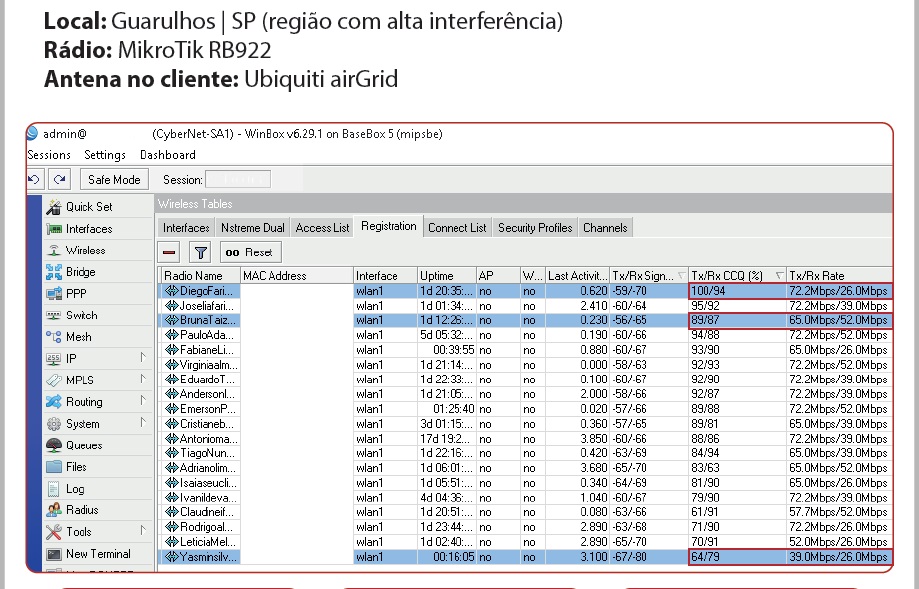Viewport: 919px width, 589px height.
Task: Open the PPP sidebar icon
Action: 54,294
